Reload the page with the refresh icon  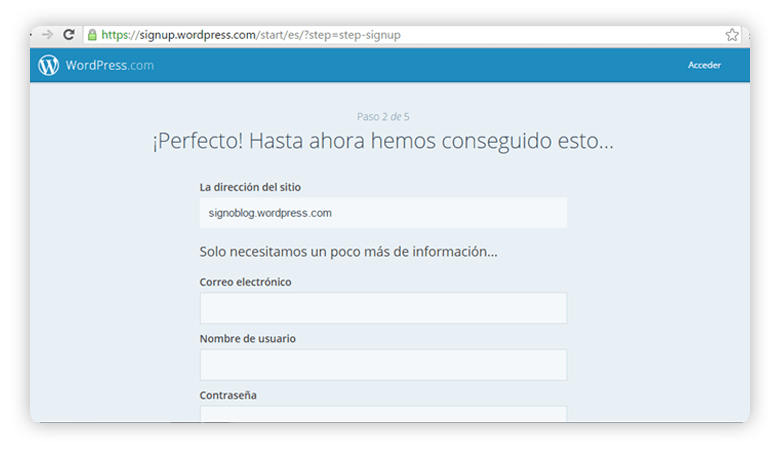tap(69, 35)
